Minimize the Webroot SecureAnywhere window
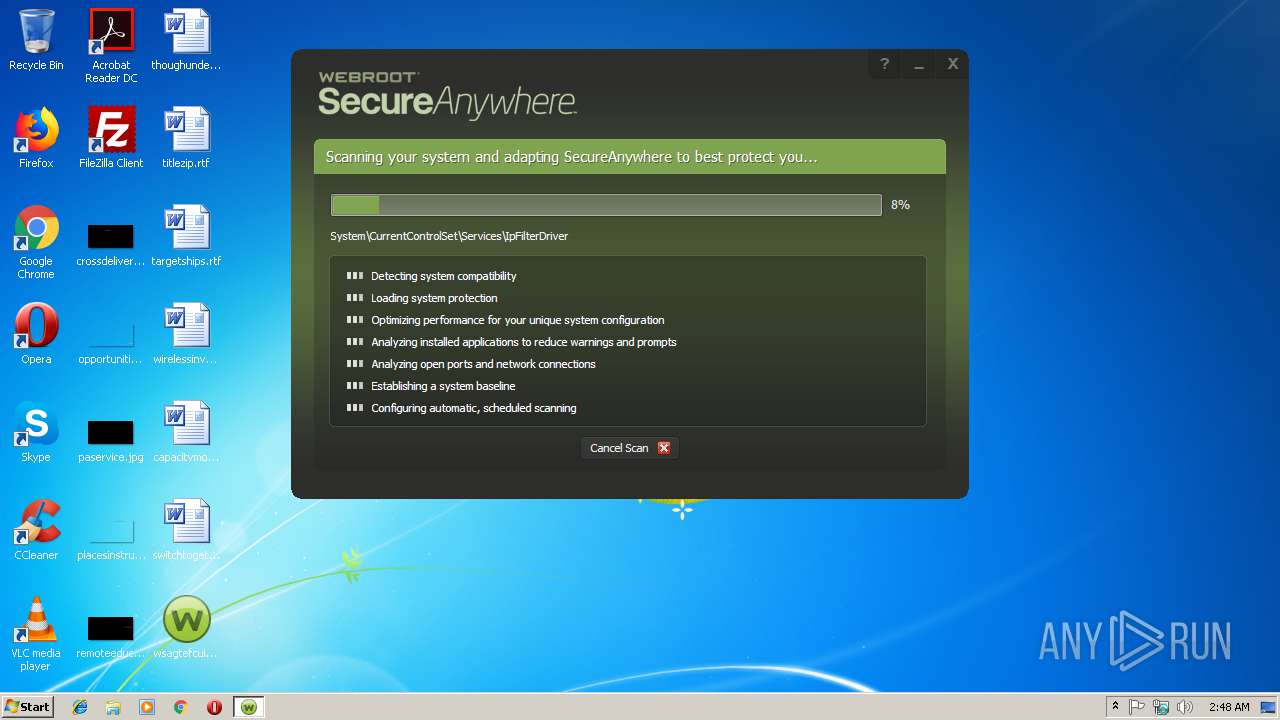 pyautogui.click(x=918, y=64)
